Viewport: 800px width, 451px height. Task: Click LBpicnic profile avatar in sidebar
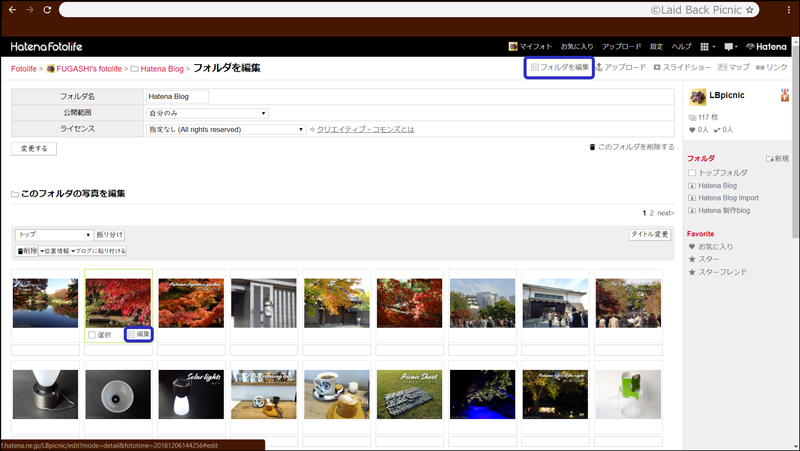697,96
